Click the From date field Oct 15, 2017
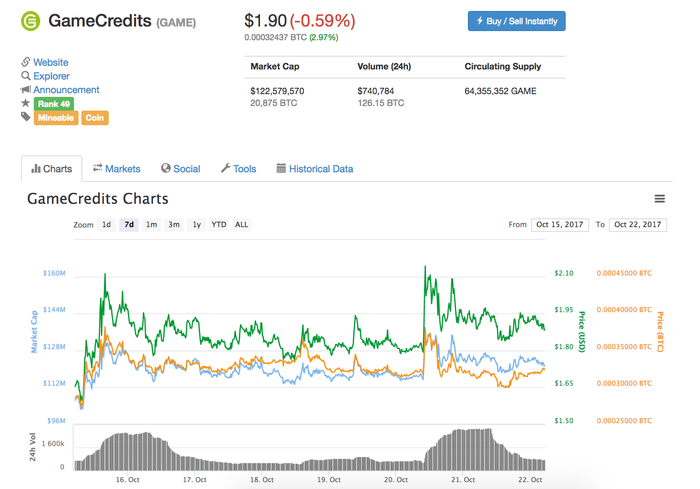The width and height of the screenshot is (700, 489). coord(560,225)
